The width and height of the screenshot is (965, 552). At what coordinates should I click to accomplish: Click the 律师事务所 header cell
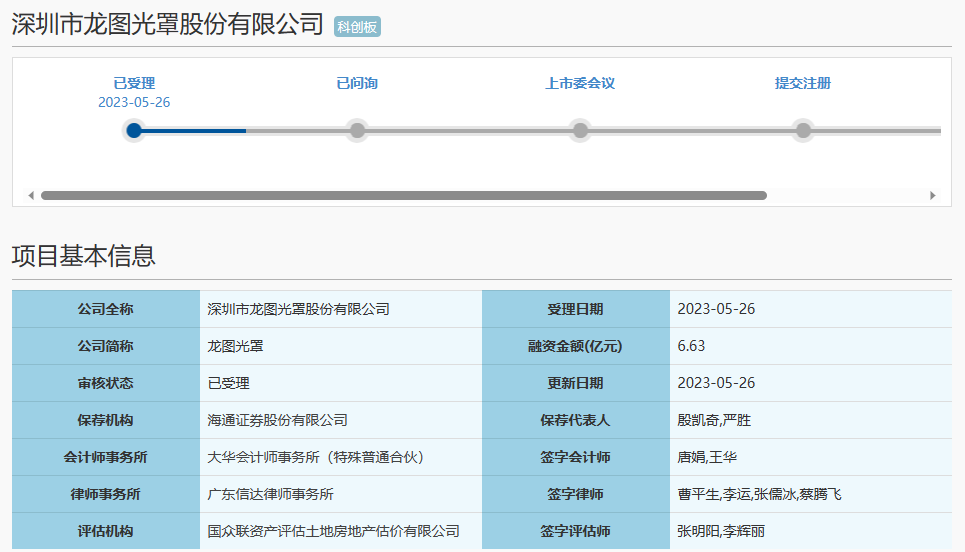[x=106, y=494]
